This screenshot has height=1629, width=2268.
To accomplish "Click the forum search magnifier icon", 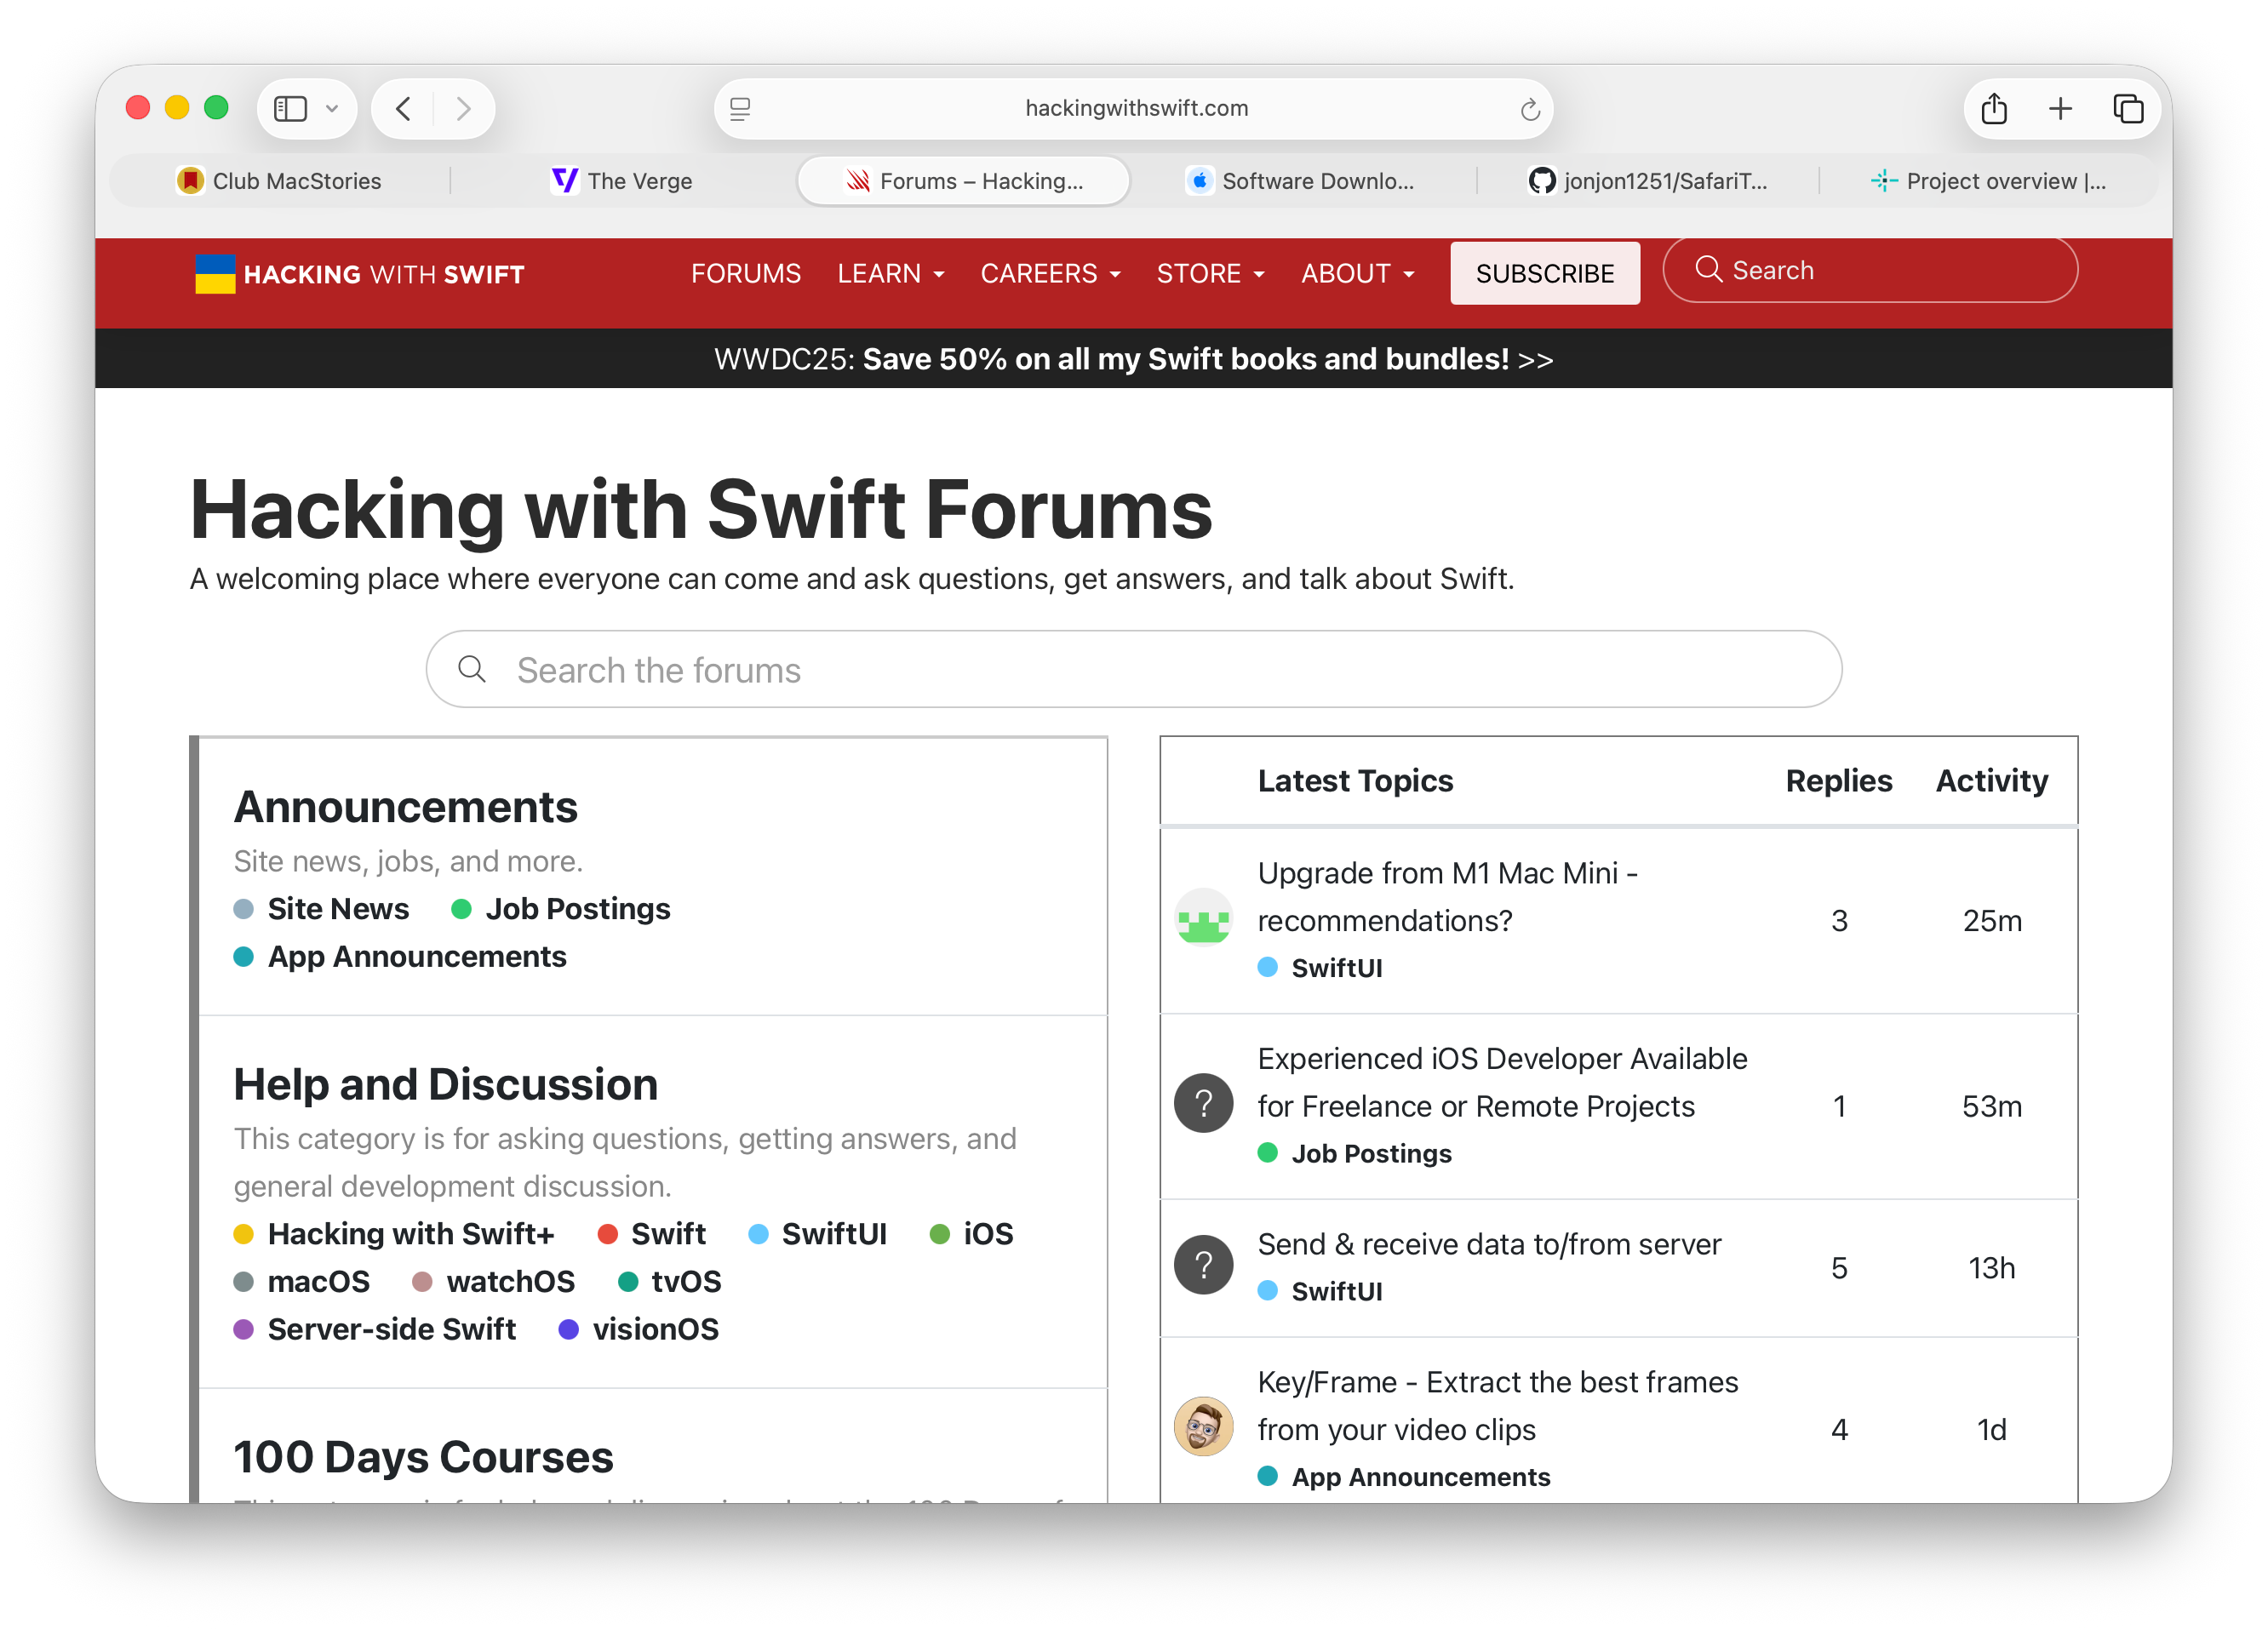I will tap(472, 669).
